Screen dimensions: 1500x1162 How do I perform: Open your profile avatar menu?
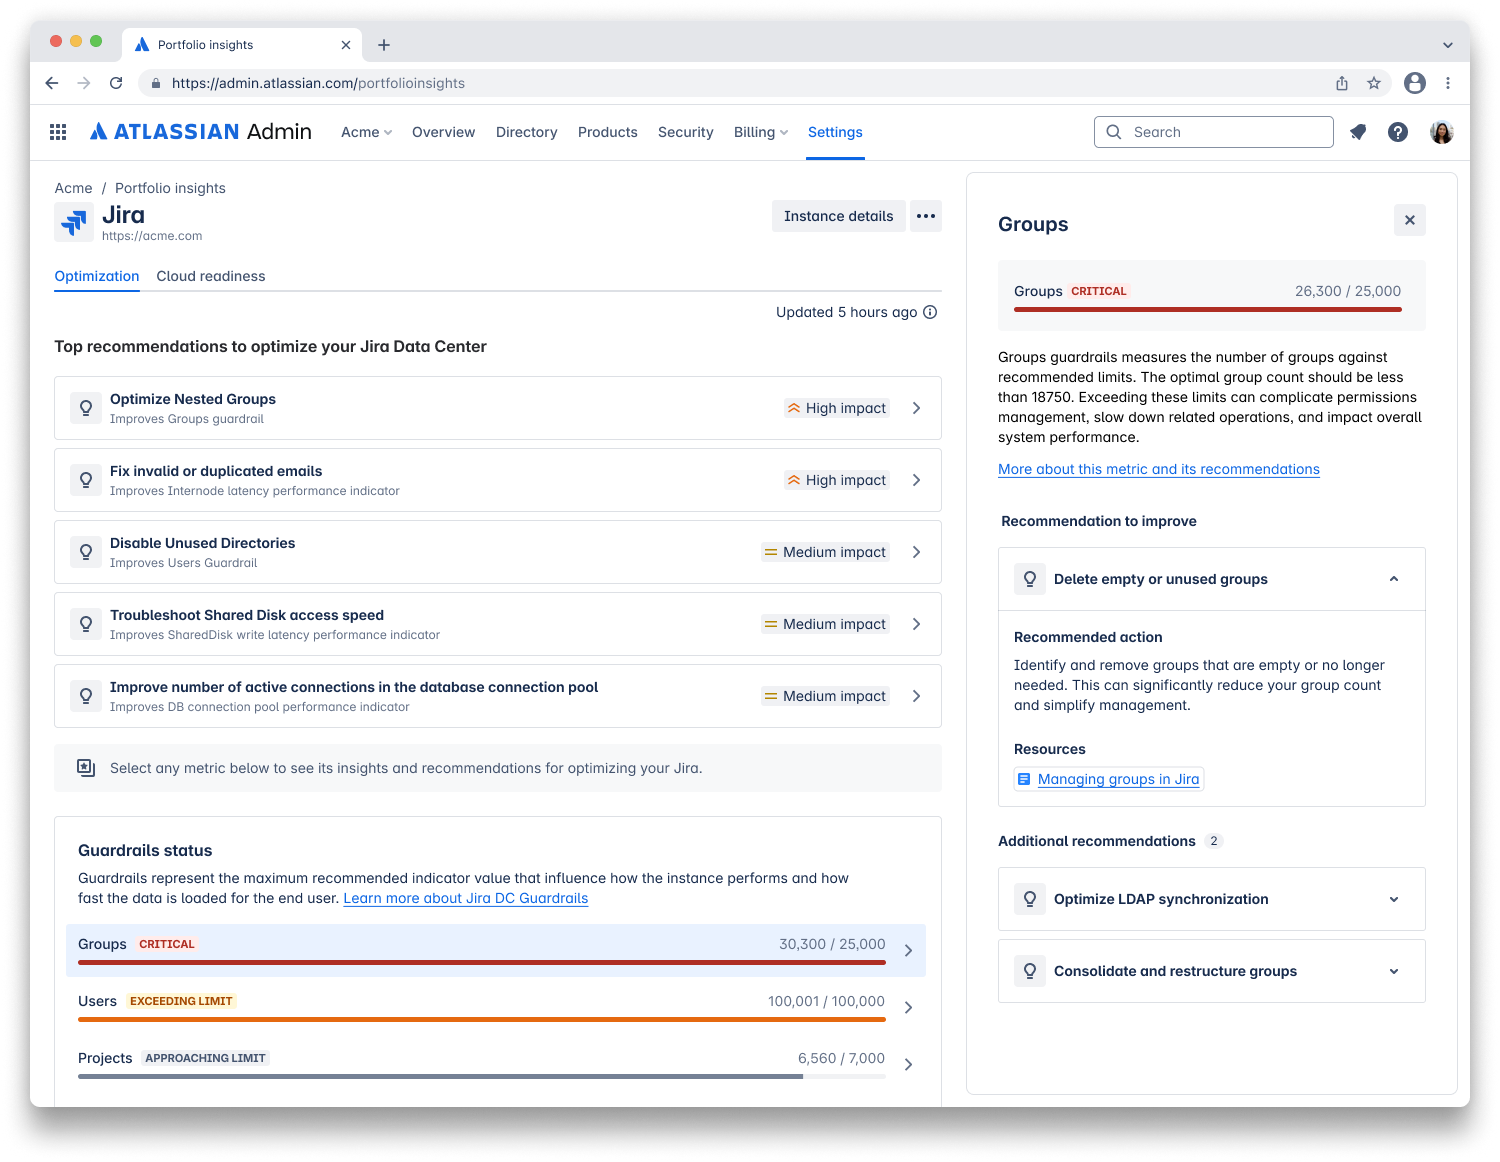1441,131
